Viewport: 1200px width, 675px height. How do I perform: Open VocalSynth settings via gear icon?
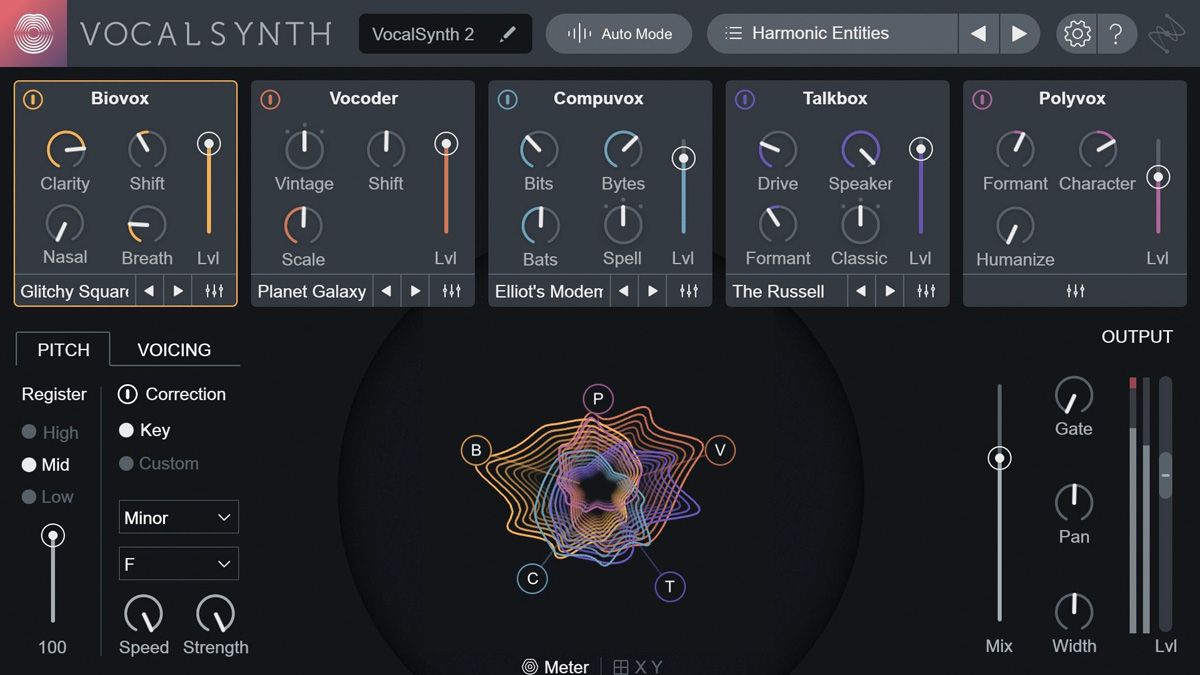coord(1076,32)
